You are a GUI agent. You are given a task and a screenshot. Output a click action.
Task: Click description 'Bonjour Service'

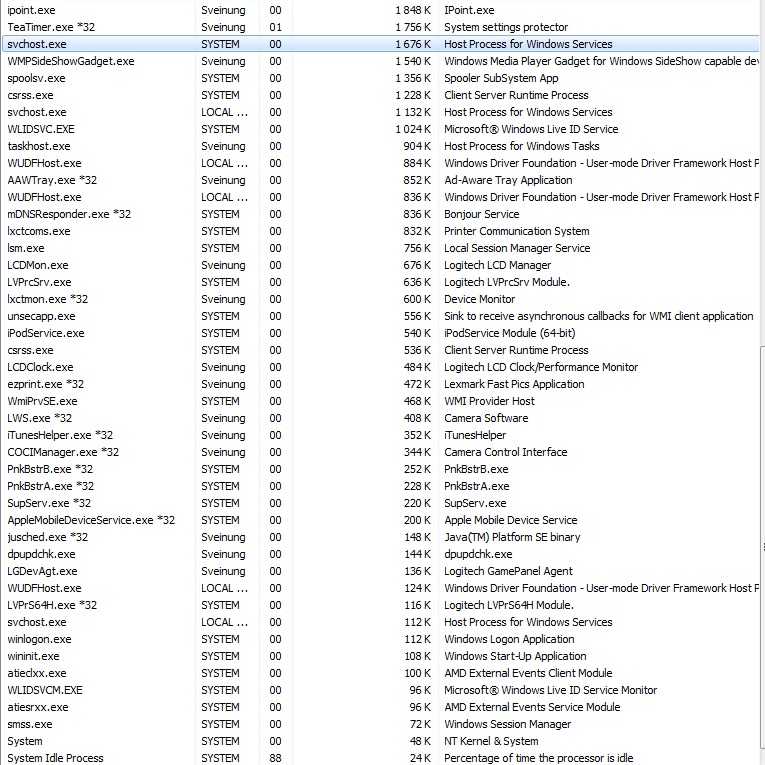[x=482, y=214]
